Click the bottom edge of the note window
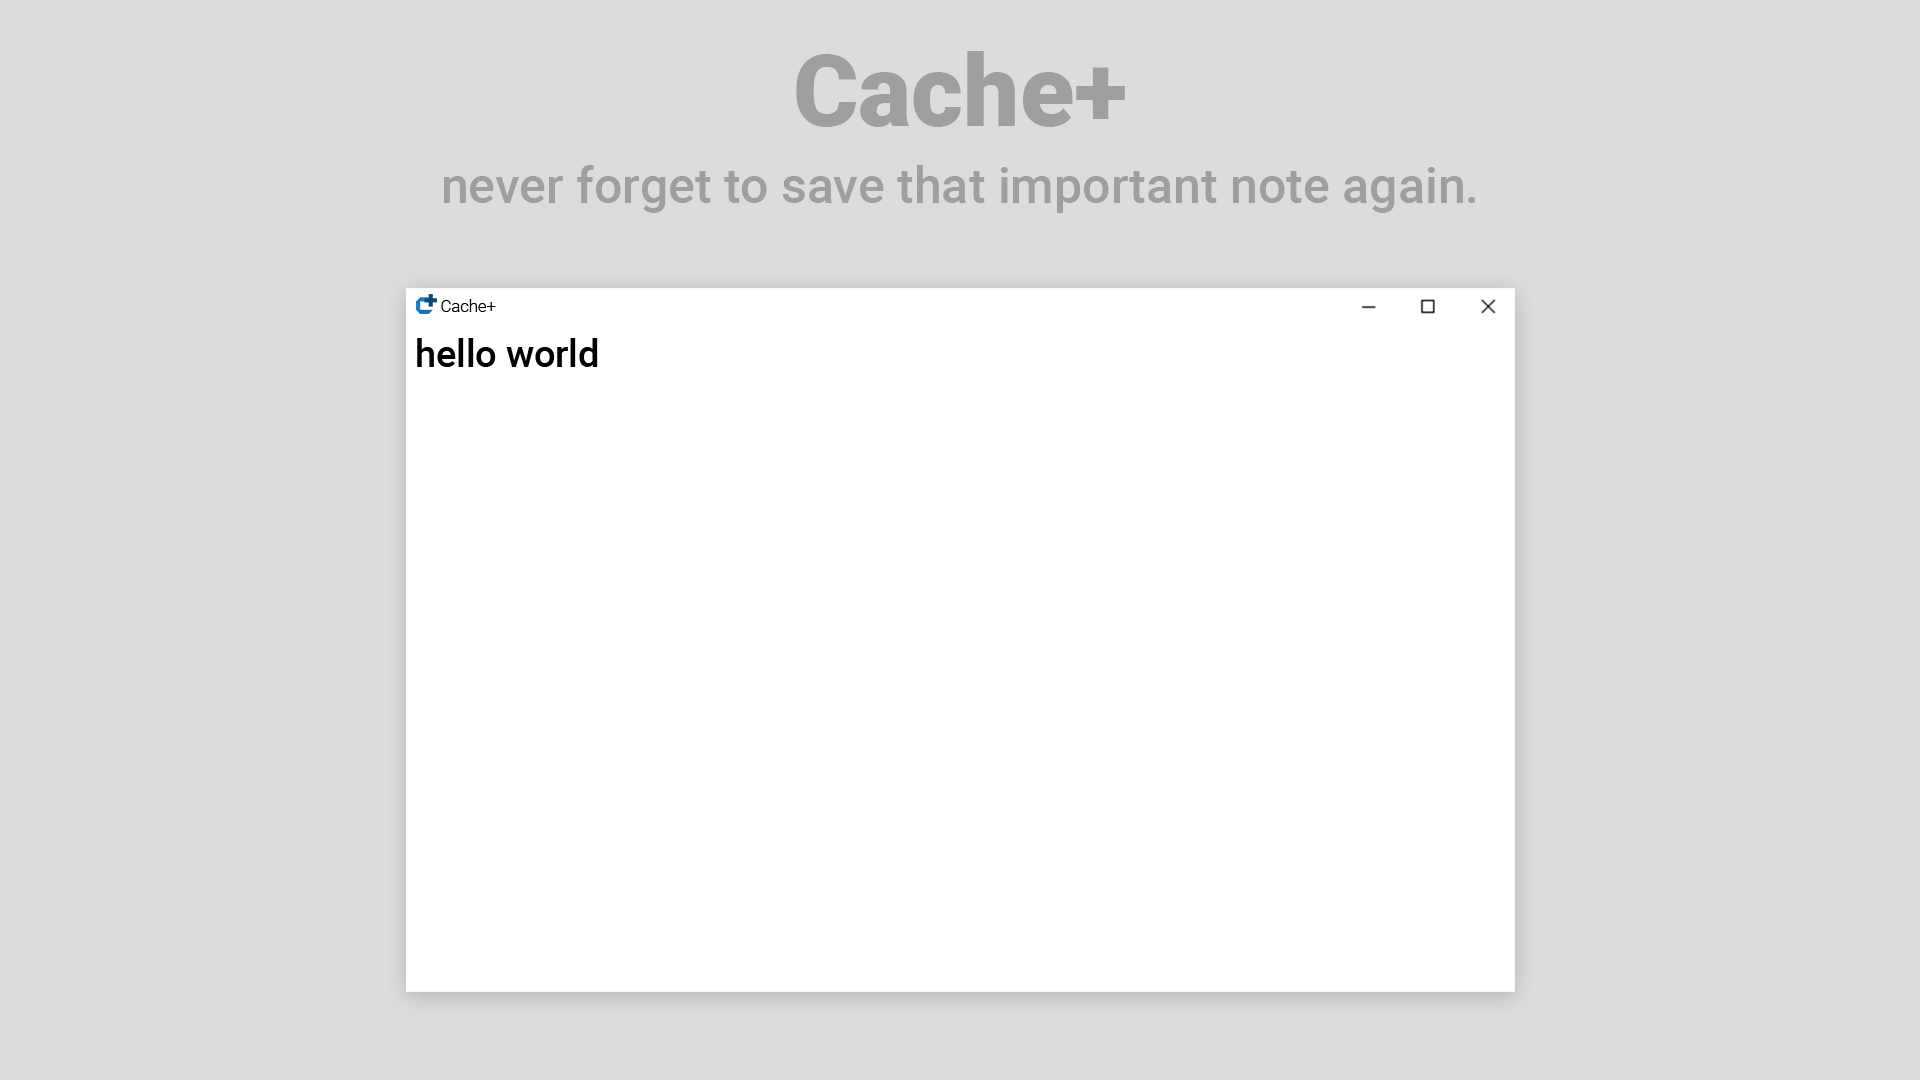This screenshot has width=1920, height=1080. pos(960,988)
